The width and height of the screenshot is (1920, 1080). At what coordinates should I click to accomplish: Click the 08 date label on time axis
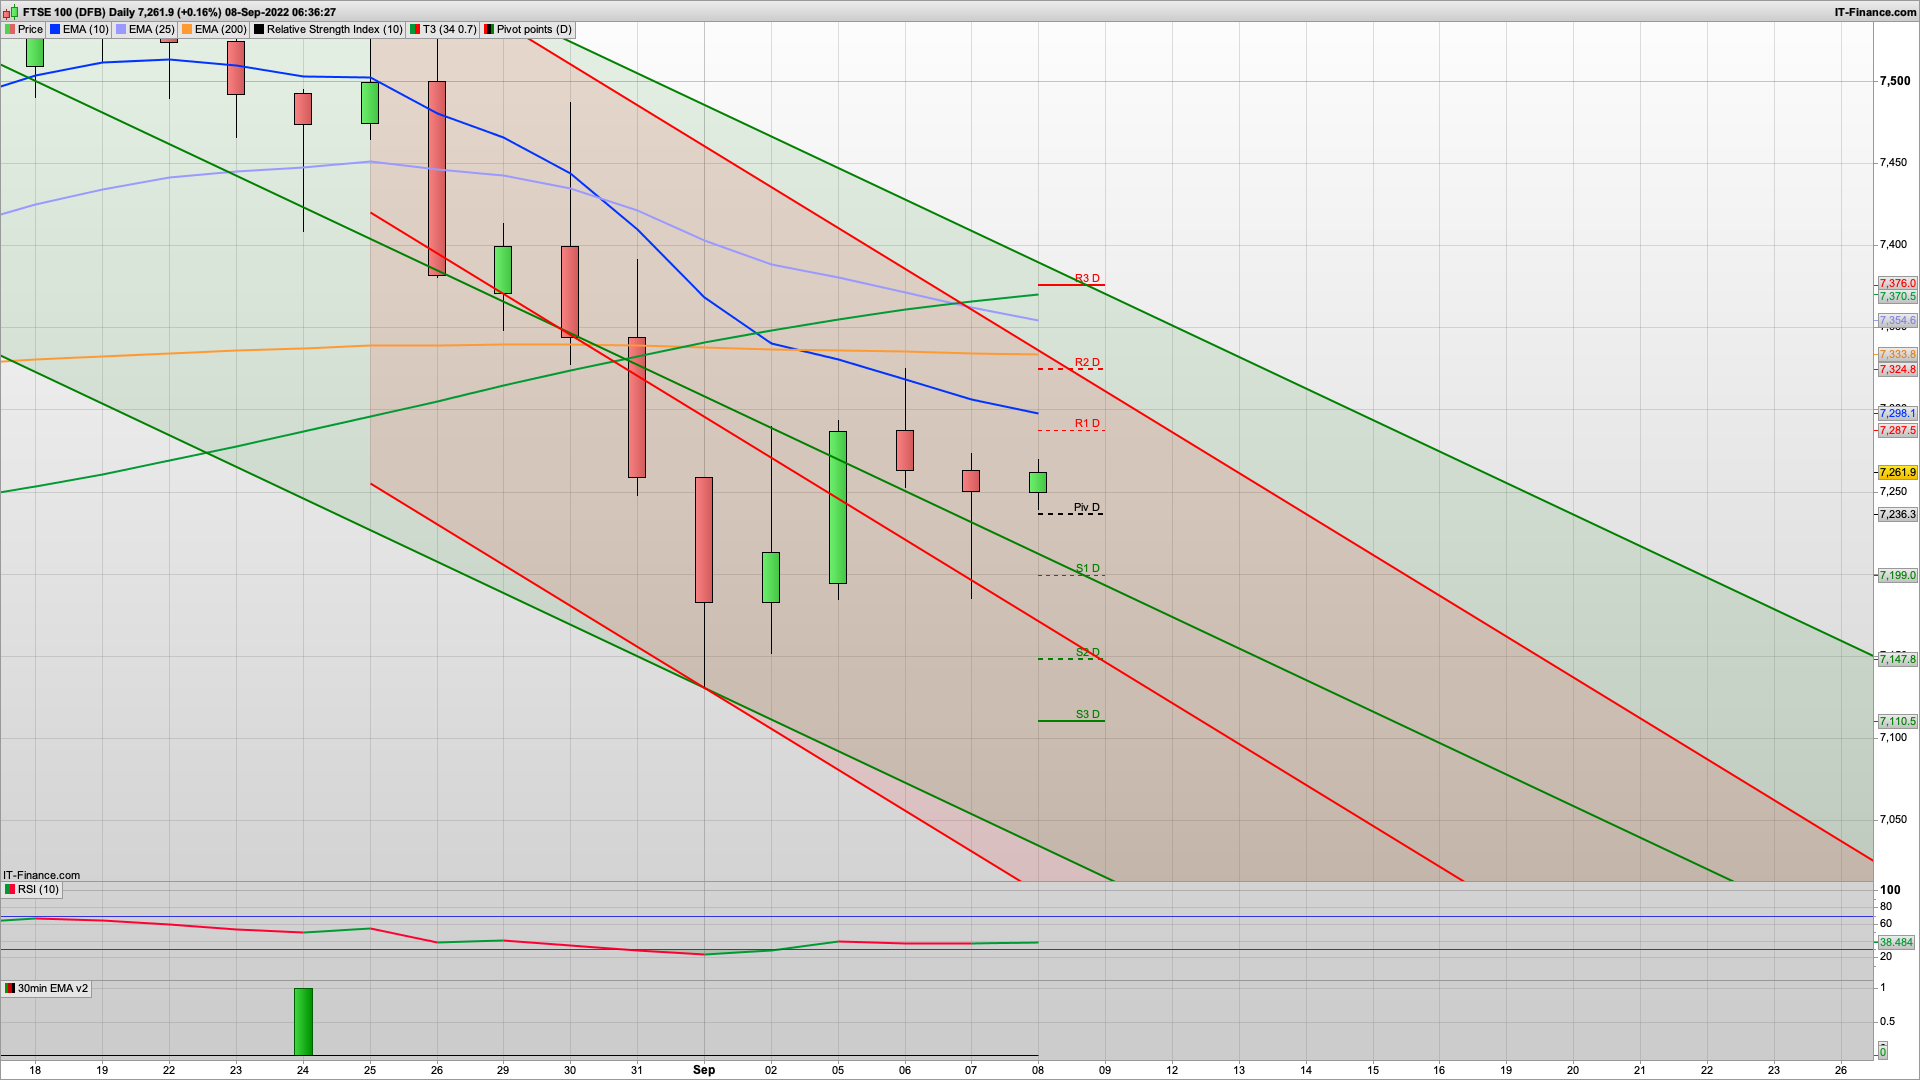tap(1038, 1070)
